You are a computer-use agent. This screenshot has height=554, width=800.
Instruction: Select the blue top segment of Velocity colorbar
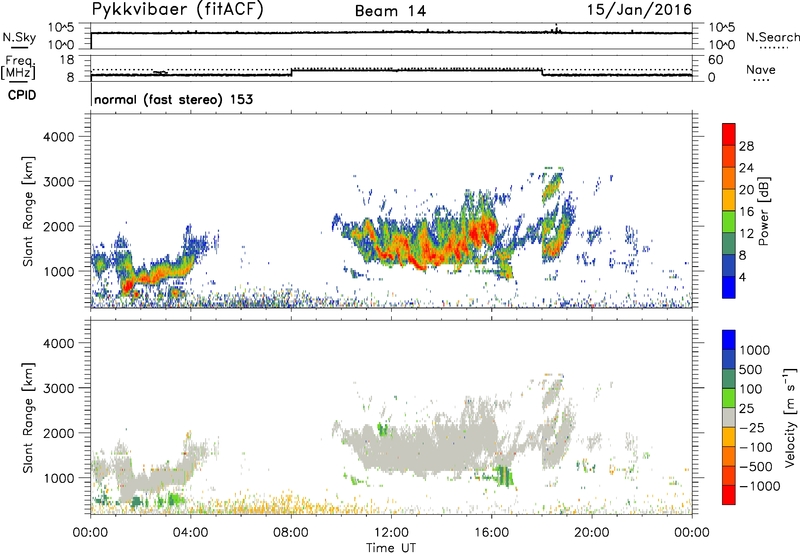[729, 340]
